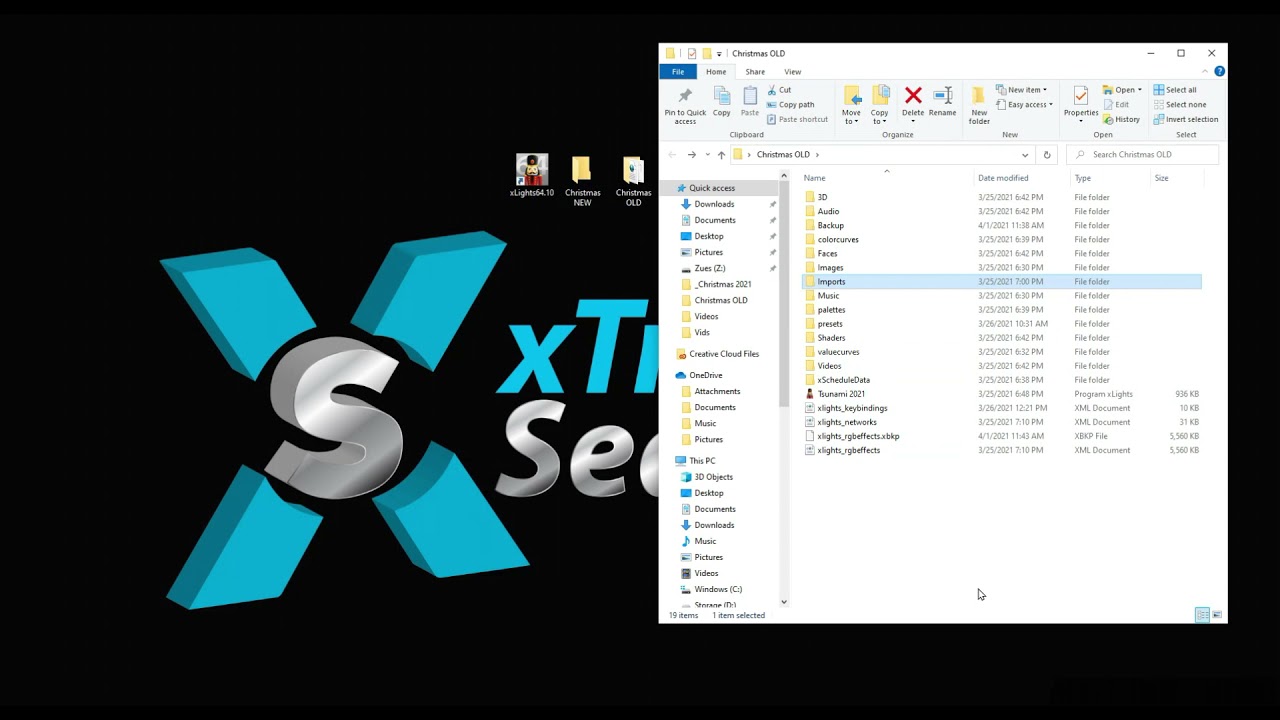This screenshot has width=1280, height=720.
Task: Click the Refresh button in address bar
Action: coord(1047,155)
